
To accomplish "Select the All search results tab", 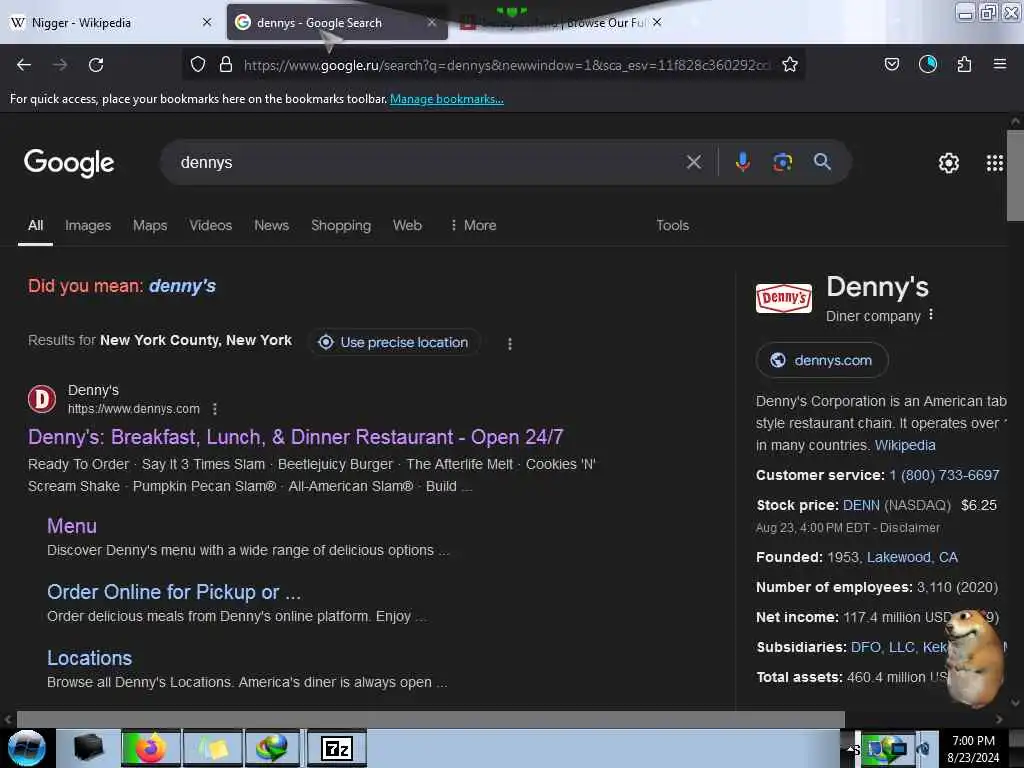I will click(x=35, y=225).
